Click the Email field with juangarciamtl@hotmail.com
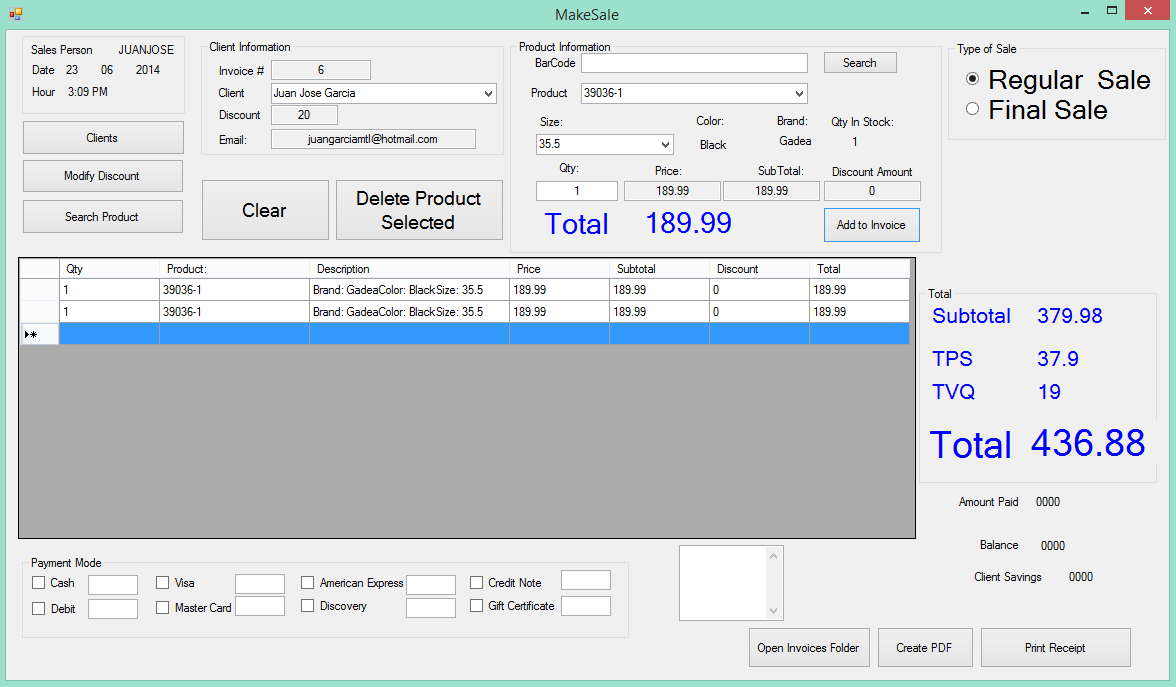The height and width of the screenshot is (687, 1176). click(x=373, y=140)
